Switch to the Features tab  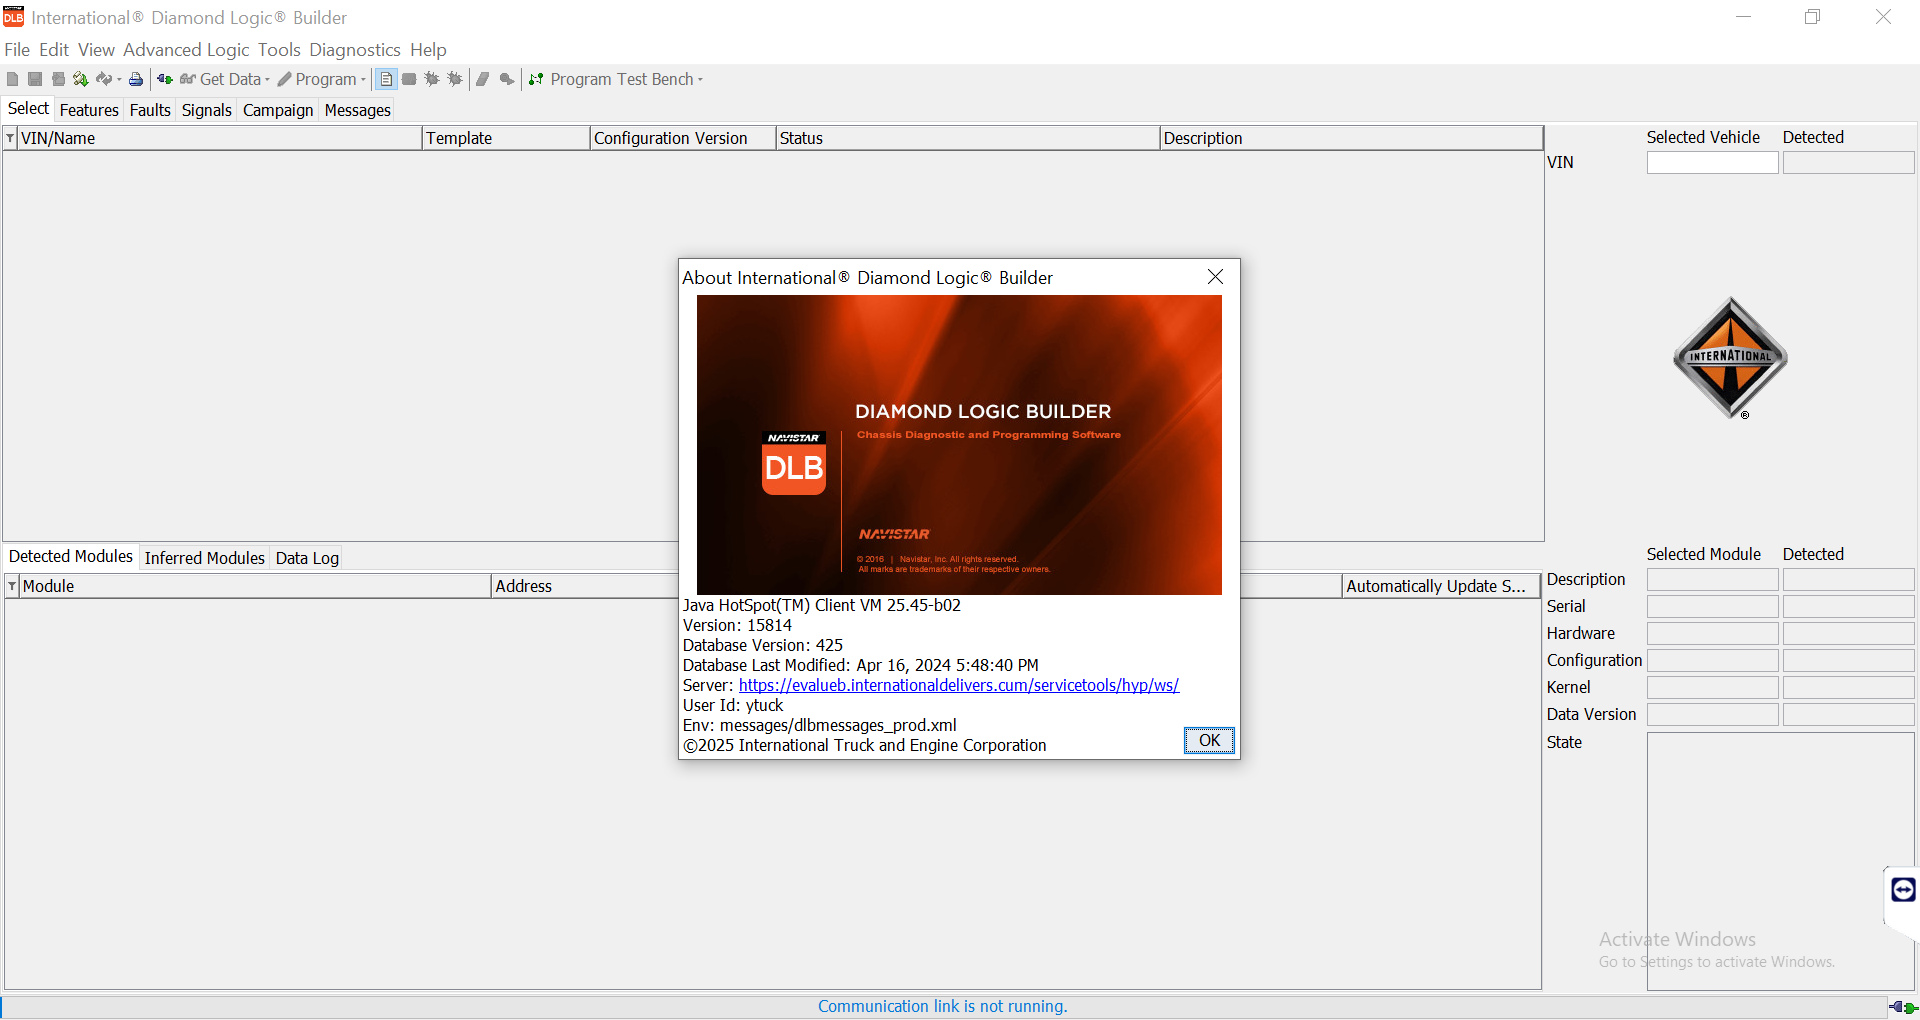89,110
